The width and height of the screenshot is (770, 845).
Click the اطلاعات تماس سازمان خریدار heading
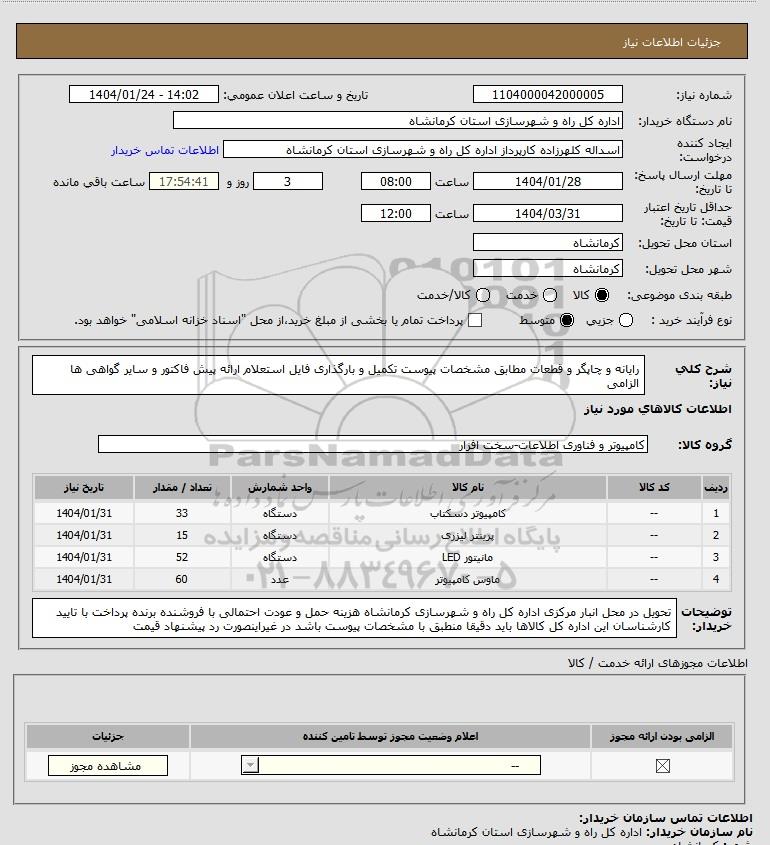665,818
